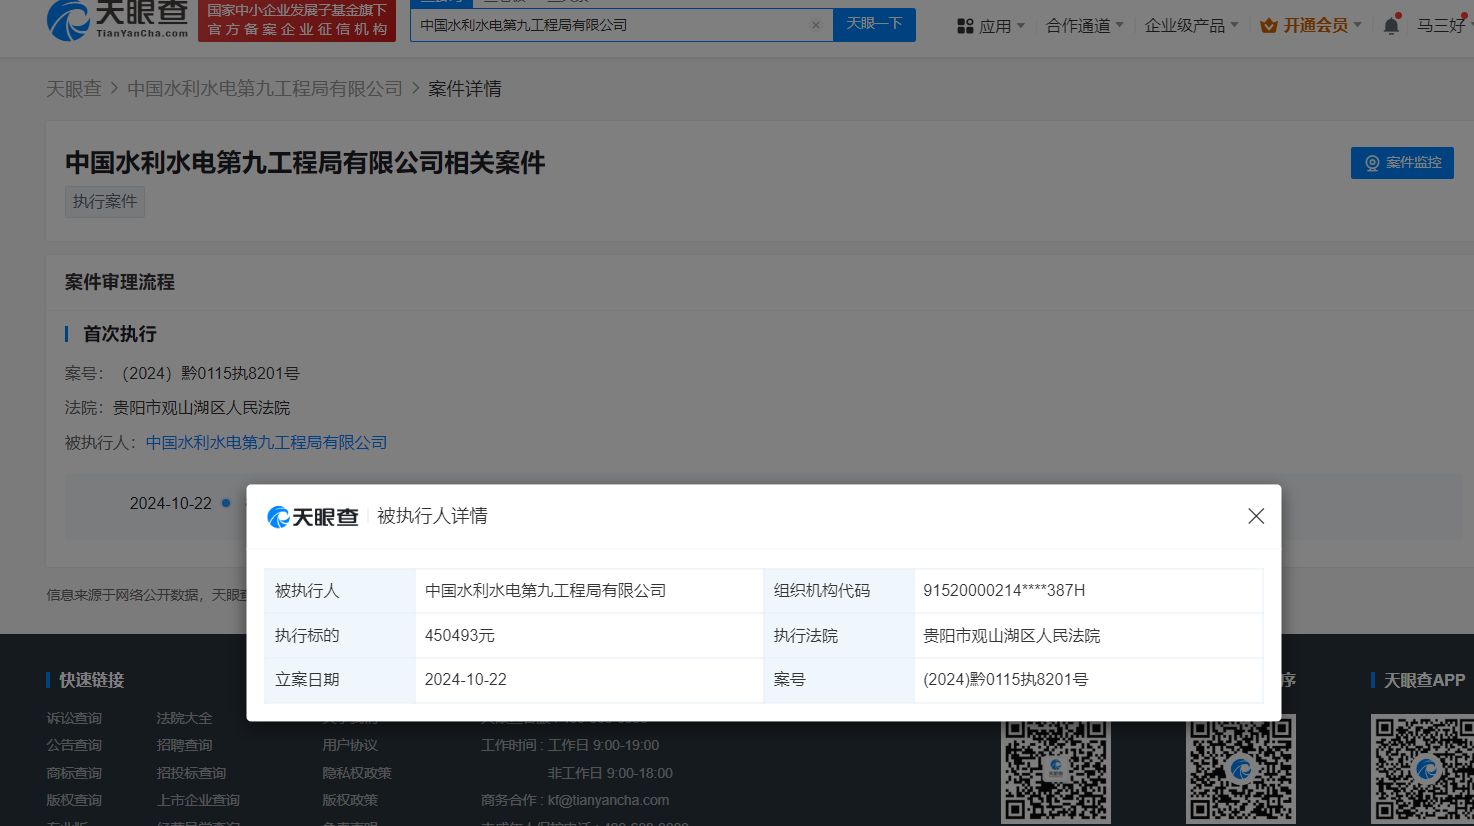This screenshot has height=826, width=1474.
Task: Select organization code 91520000214****387H
Action: [x=1004, y=590]
